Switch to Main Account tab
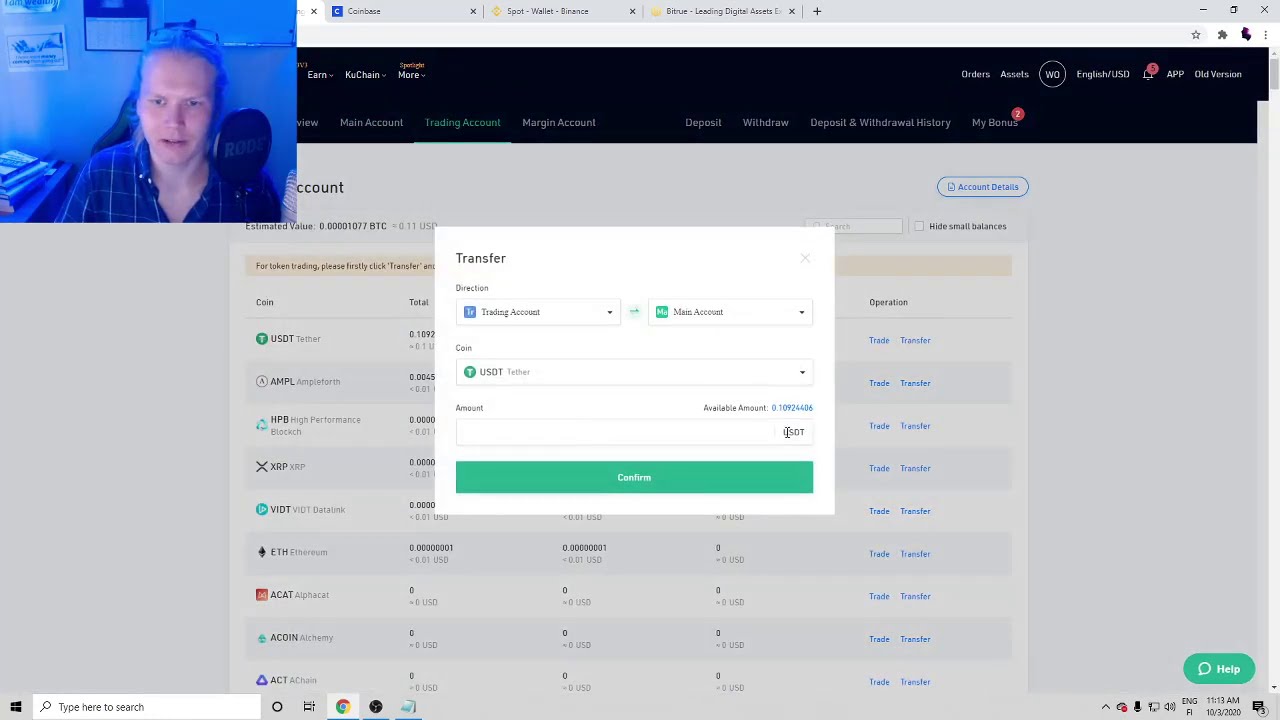This screenshot has width=1280, height=720. [x=371, y=122]
